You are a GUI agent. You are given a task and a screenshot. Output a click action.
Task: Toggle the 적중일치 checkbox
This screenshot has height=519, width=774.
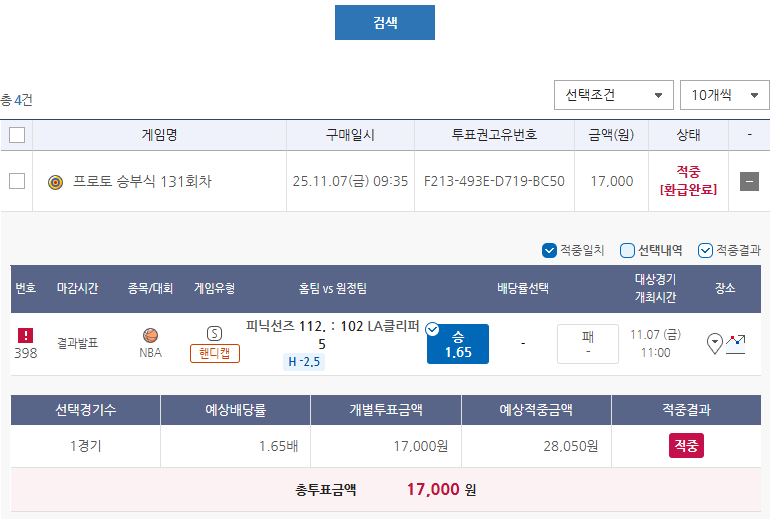(x=549, y=250)
